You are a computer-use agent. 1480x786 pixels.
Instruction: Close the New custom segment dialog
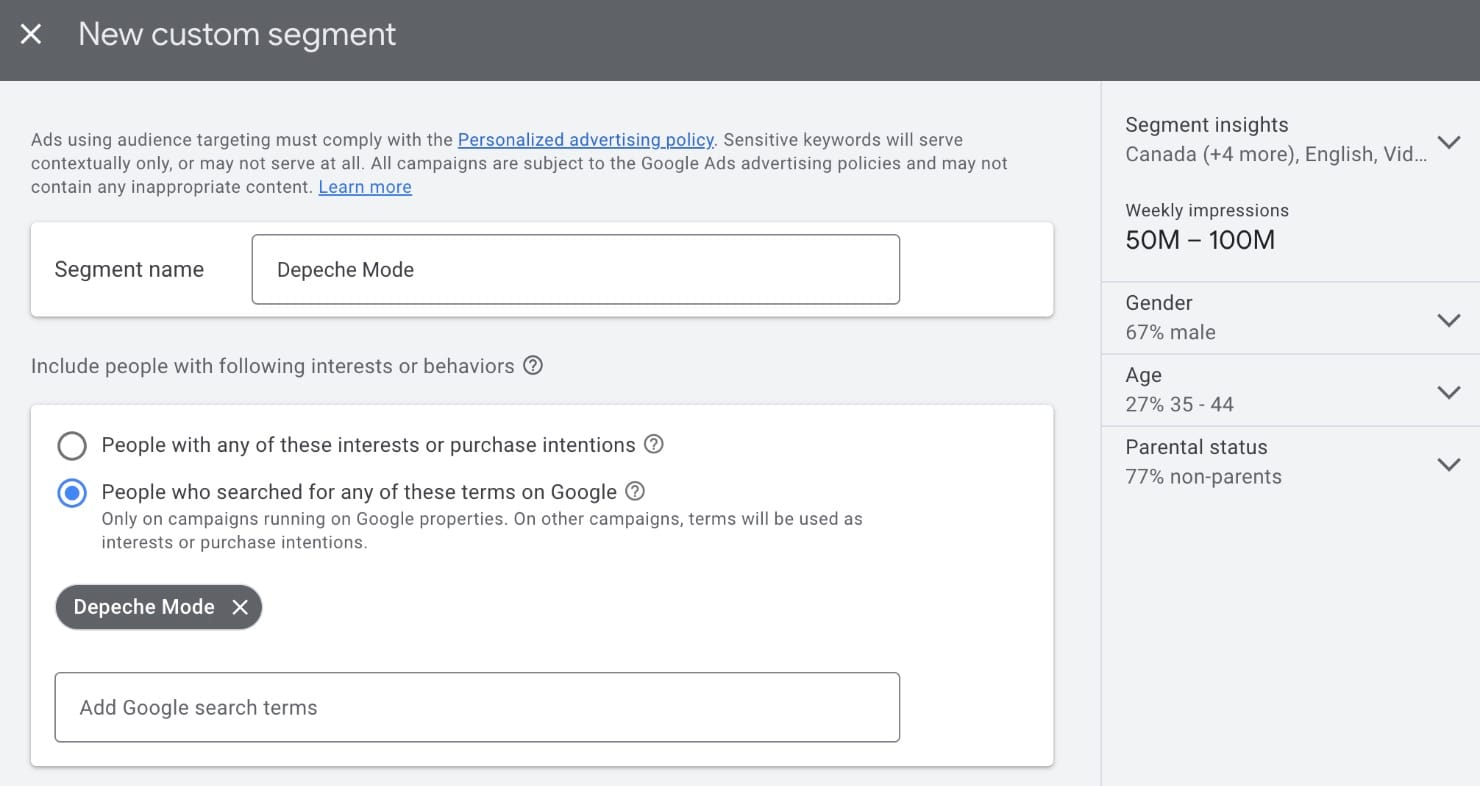(31, 35)
